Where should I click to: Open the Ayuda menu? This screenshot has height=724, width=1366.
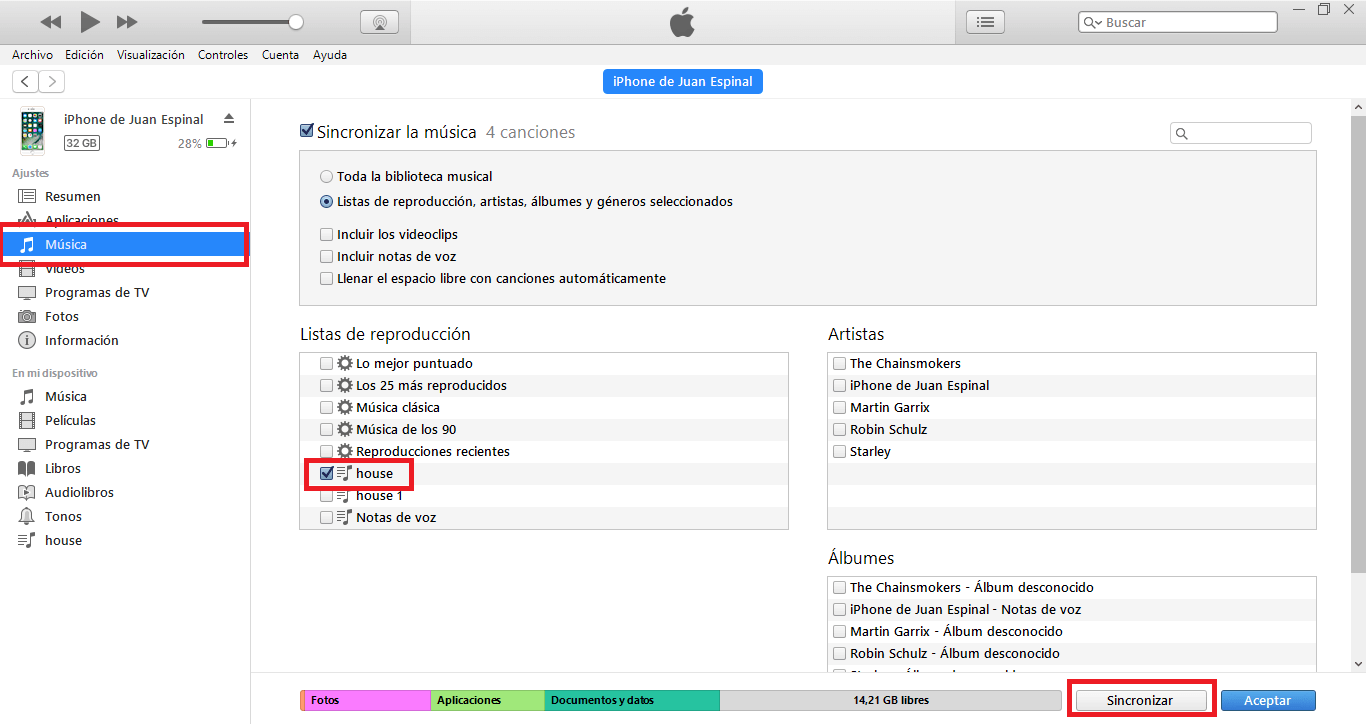tap(330, 55)
